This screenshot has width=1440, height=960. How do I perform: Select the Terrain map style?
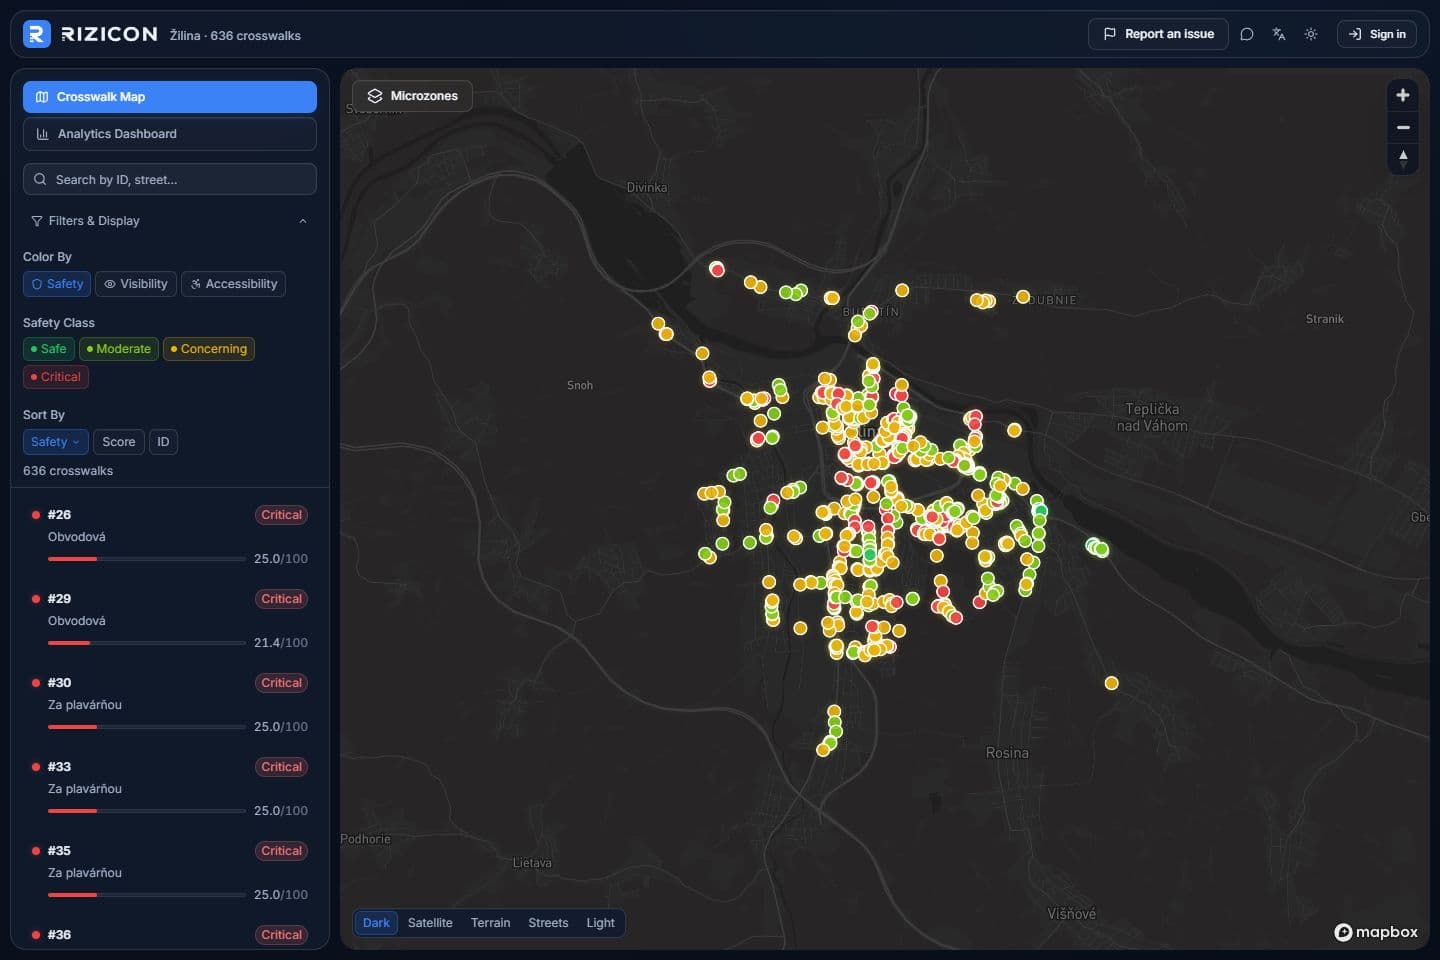coord(491,923)
